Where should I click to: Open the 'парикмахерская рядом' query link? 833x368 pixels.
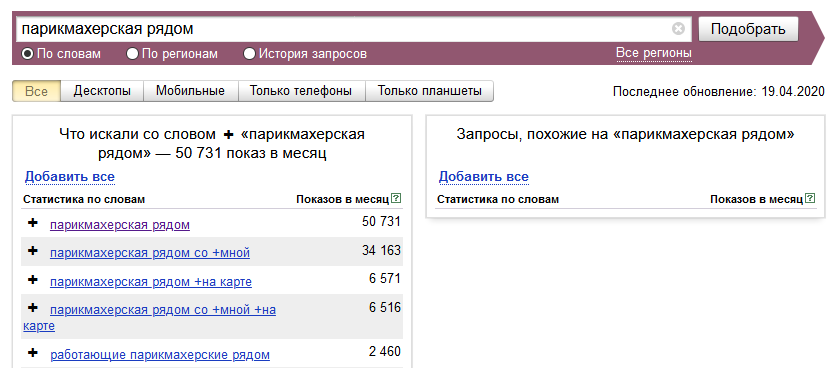click(120, 225)
